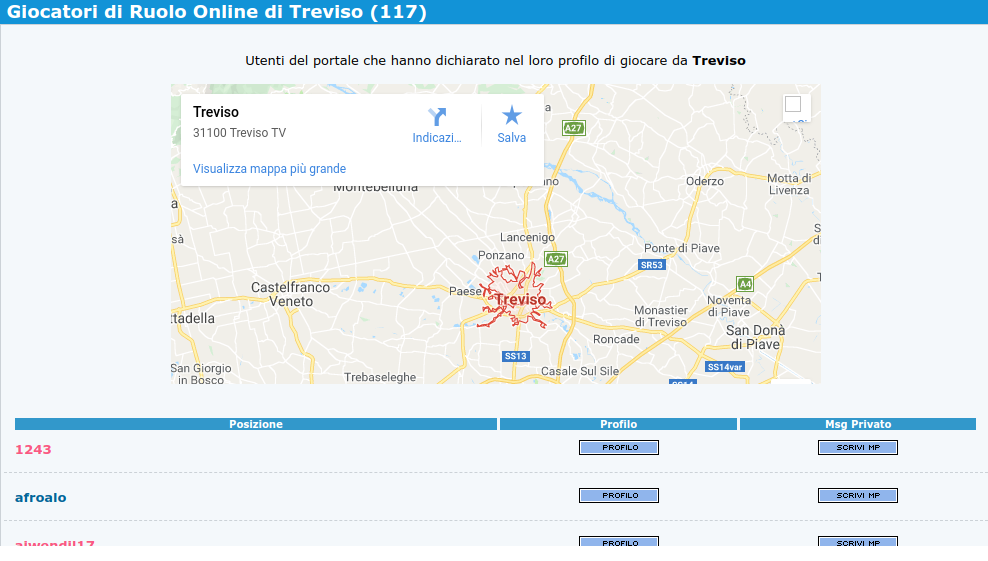Open Visualizza mappa più grande link
Viewport: 988px width, 561px height.
pos(269,169)
